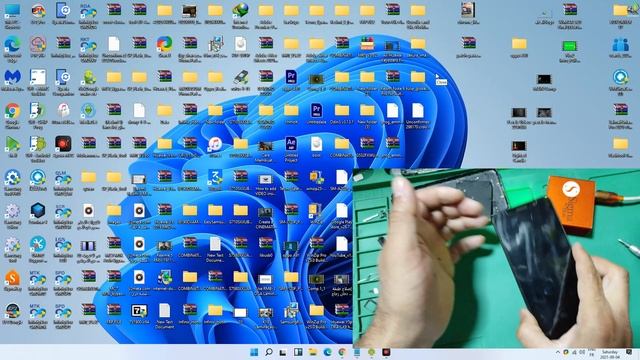Open the Widgets panel from the taskbar
Image resolution: width=640 pixels, height=360 pixels.
298,352
